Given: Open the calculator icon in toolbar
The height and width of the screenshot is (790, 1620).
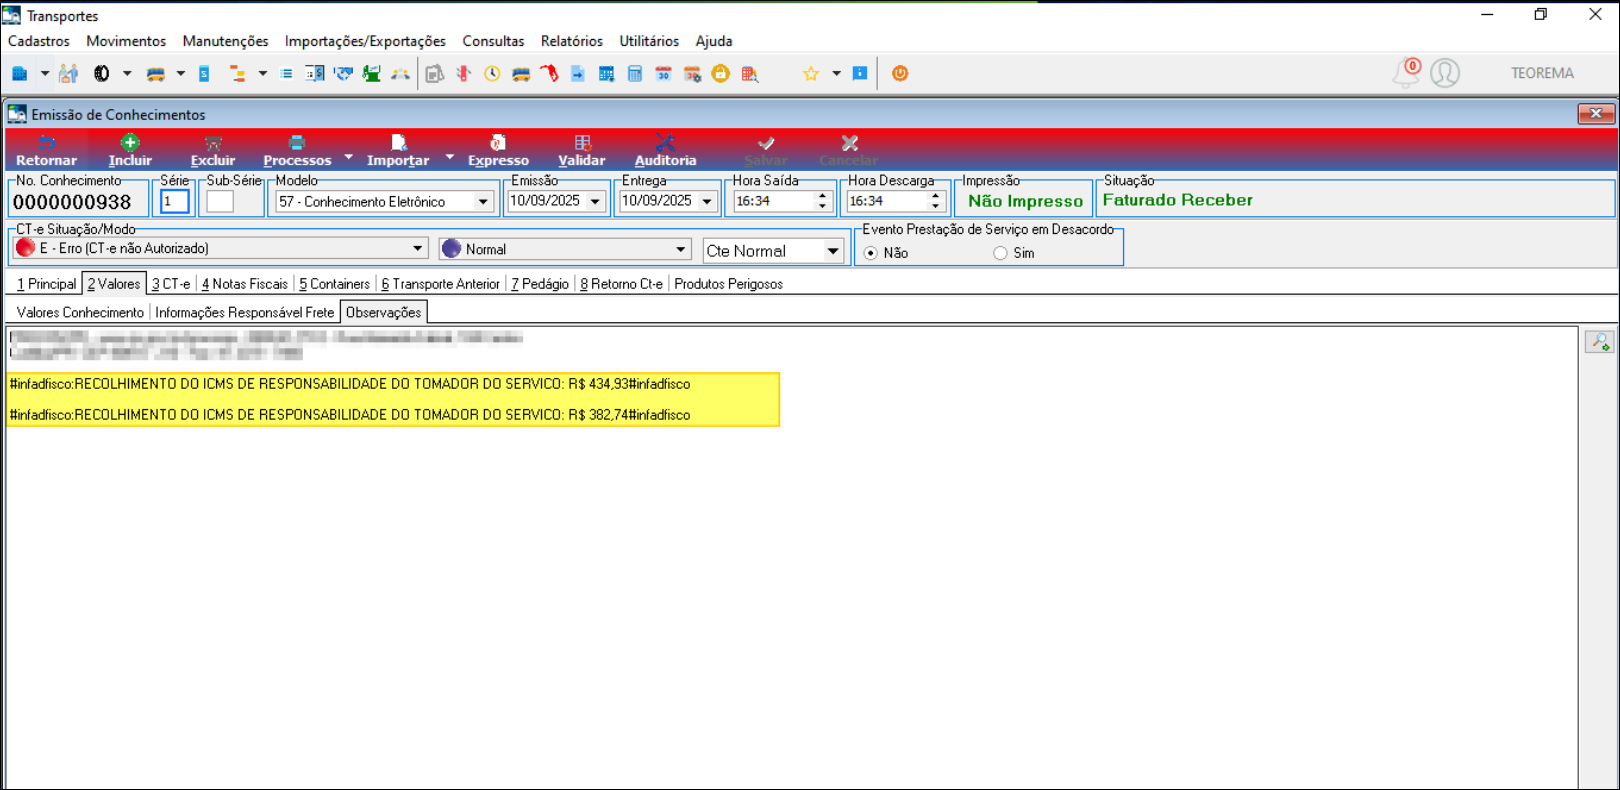Looking at the screenshot, I should [x=635, y=74].
